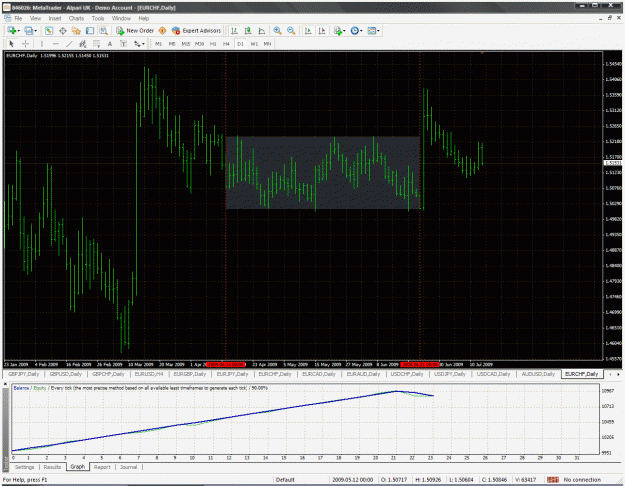The height and width of the screenshot is (486, 625).
Task: Click the Indicators list icon
Action: pos(338,31)
